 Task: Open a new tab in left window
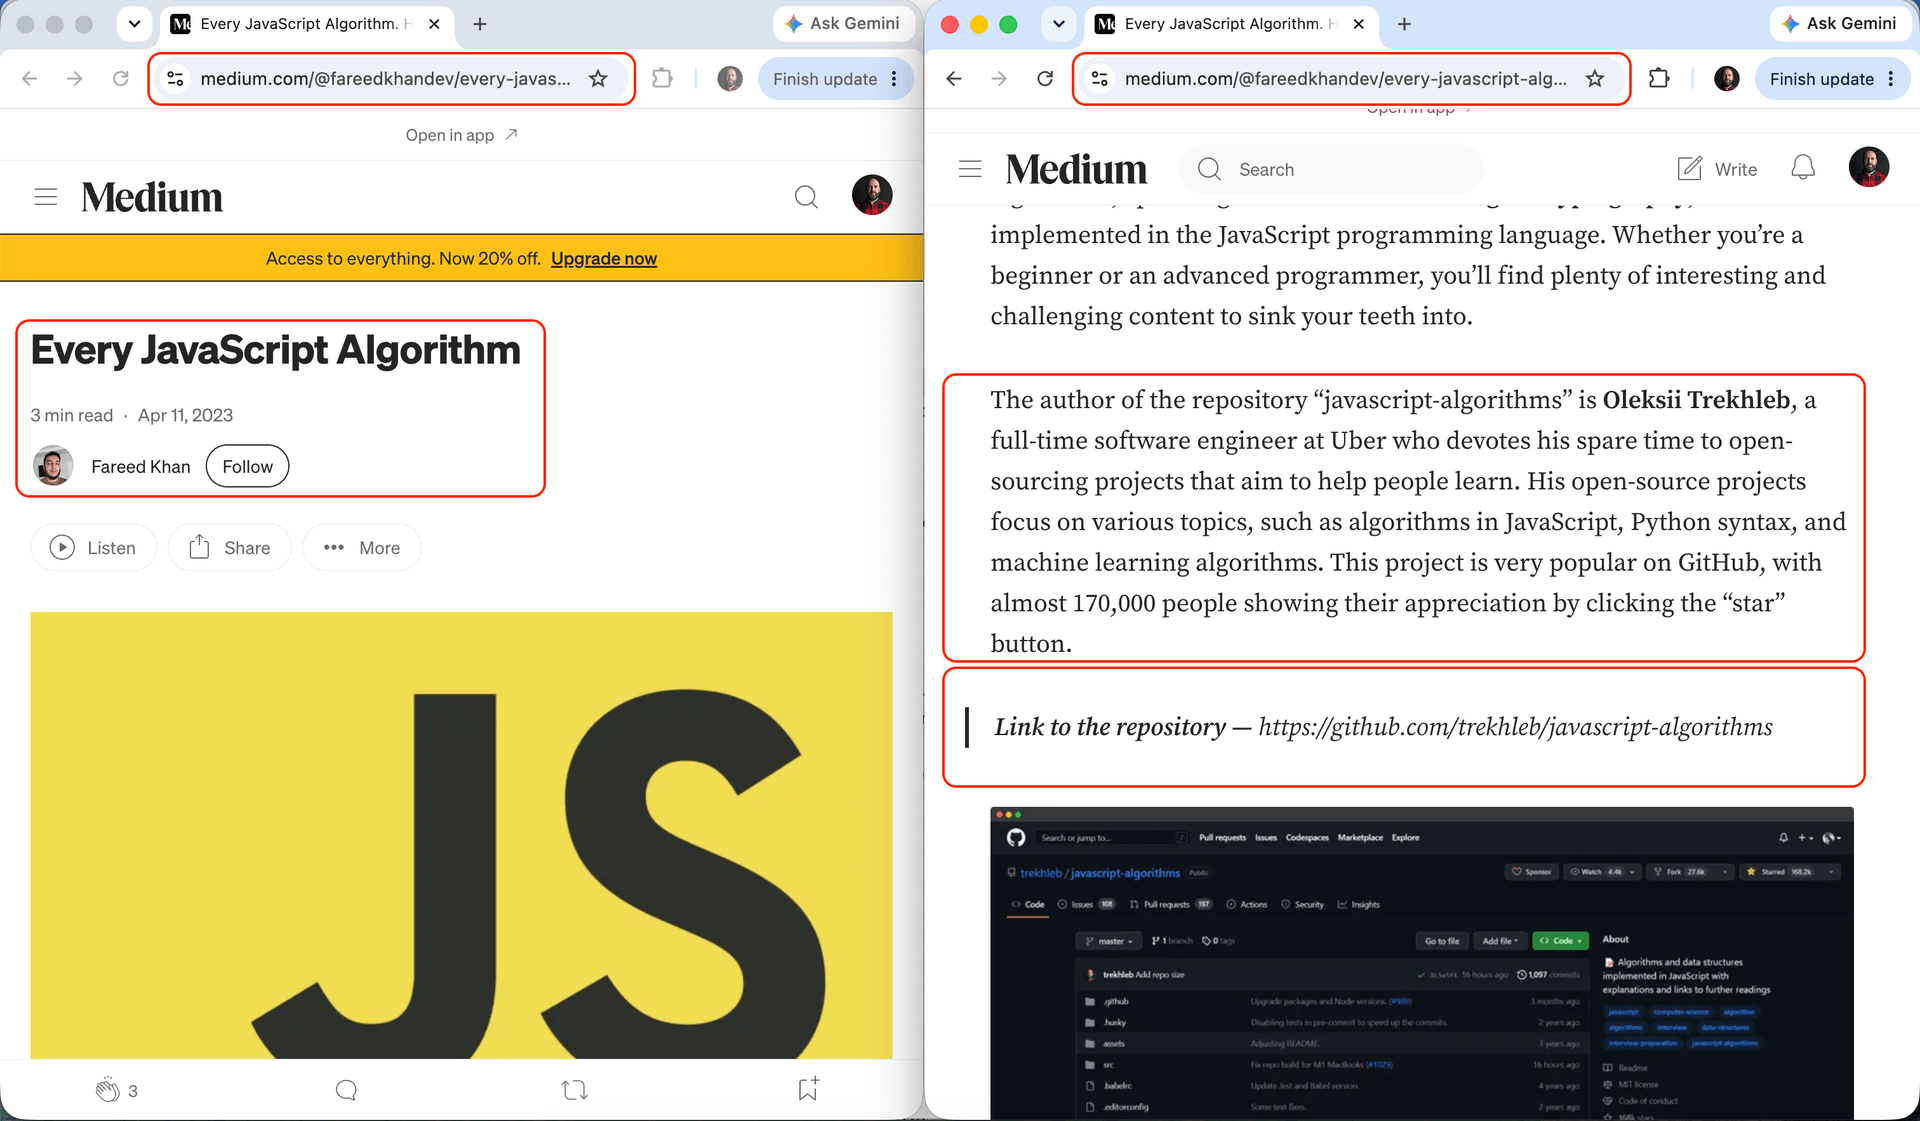[x=480, y=24]
